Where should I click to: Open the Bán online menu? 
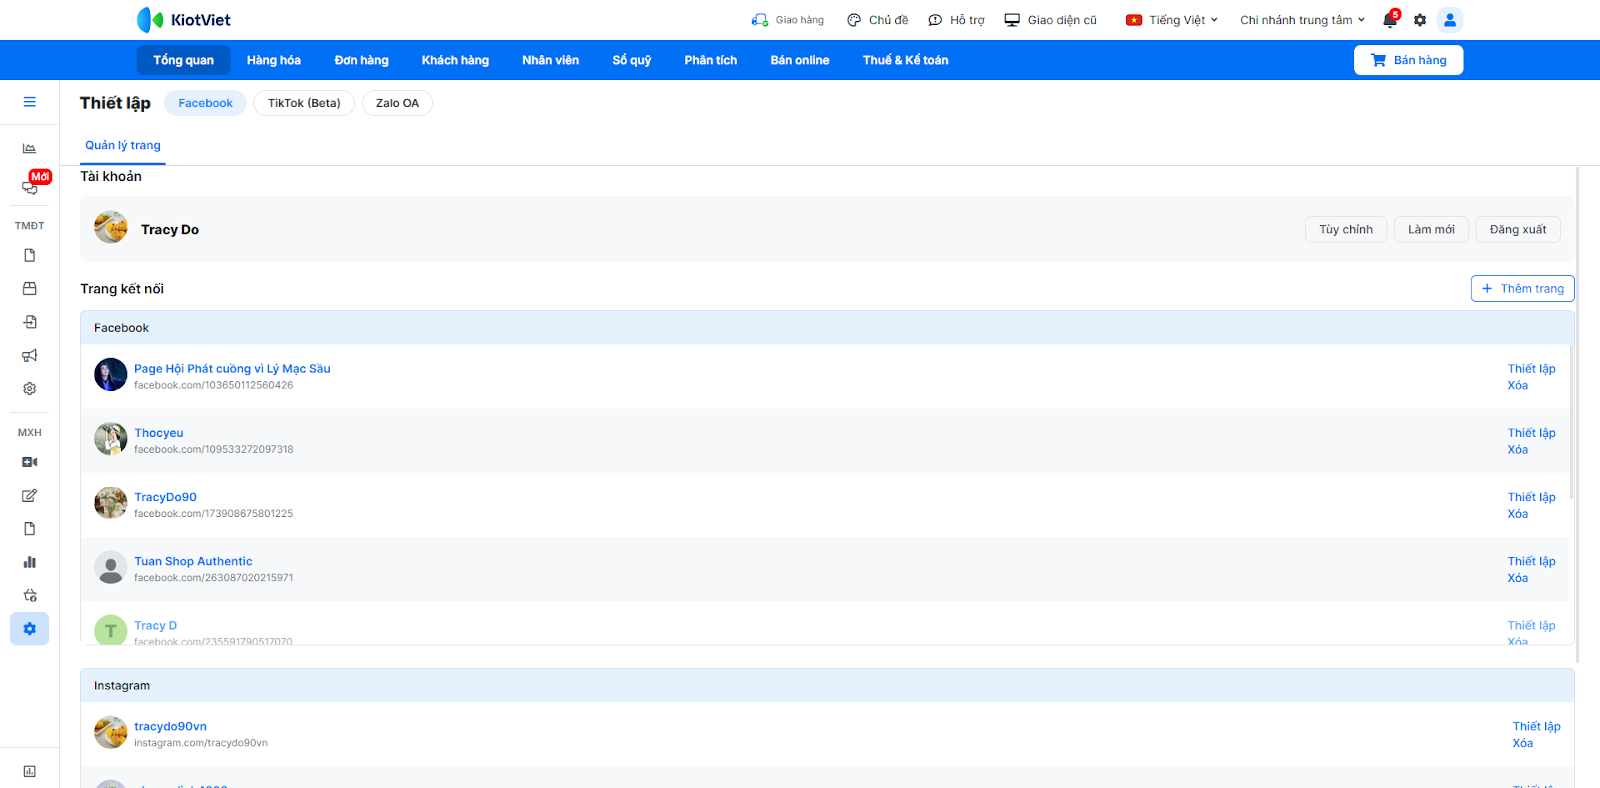(800, 60)
